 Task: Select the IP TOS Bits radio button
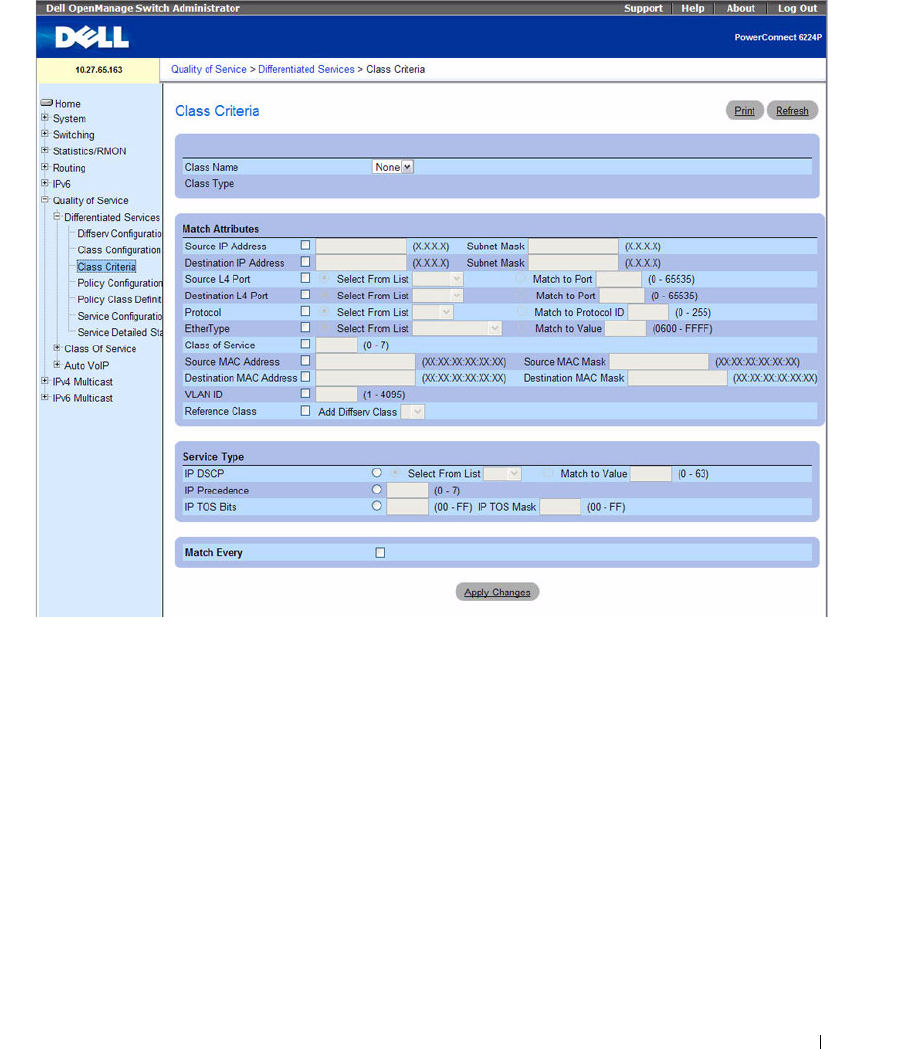point(377,506)
